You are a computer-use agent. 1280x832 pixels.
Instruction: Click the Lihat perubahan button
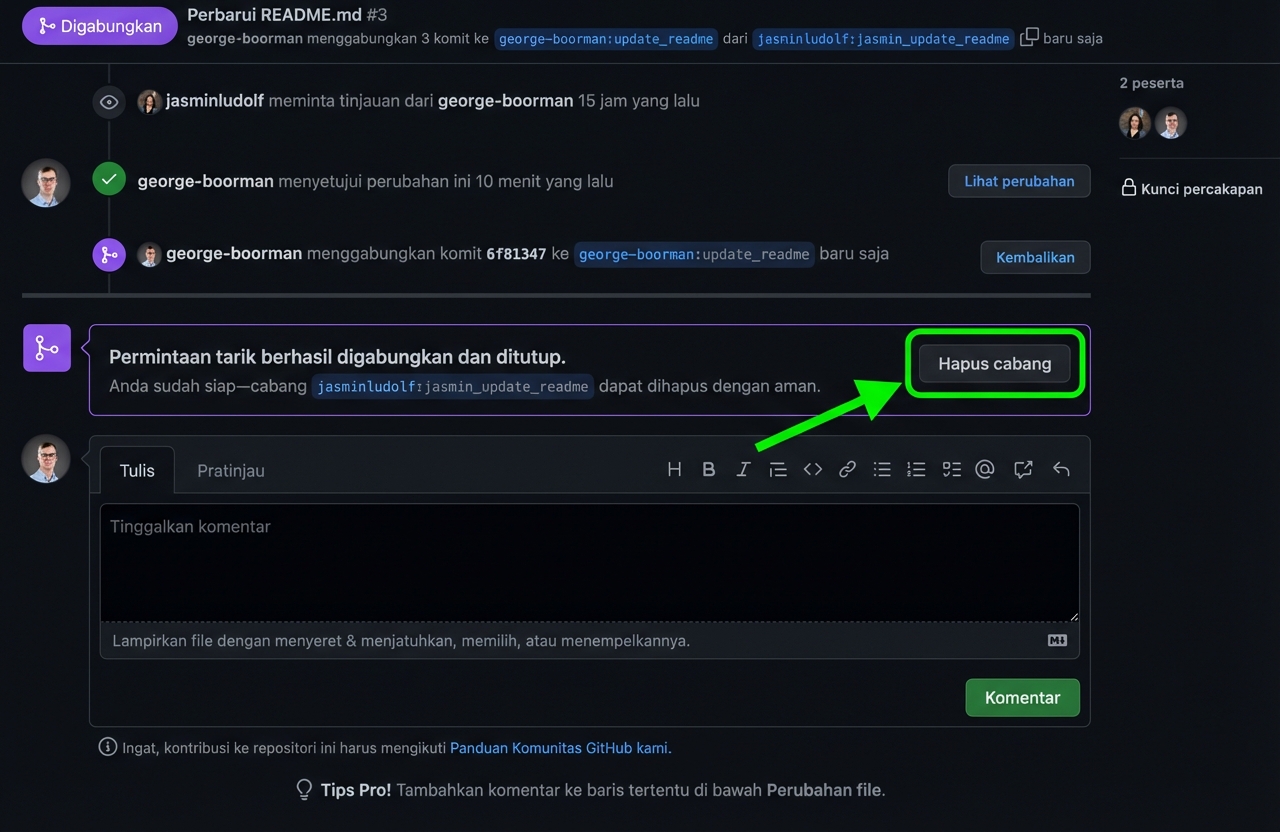click(x=1019, y=181)
